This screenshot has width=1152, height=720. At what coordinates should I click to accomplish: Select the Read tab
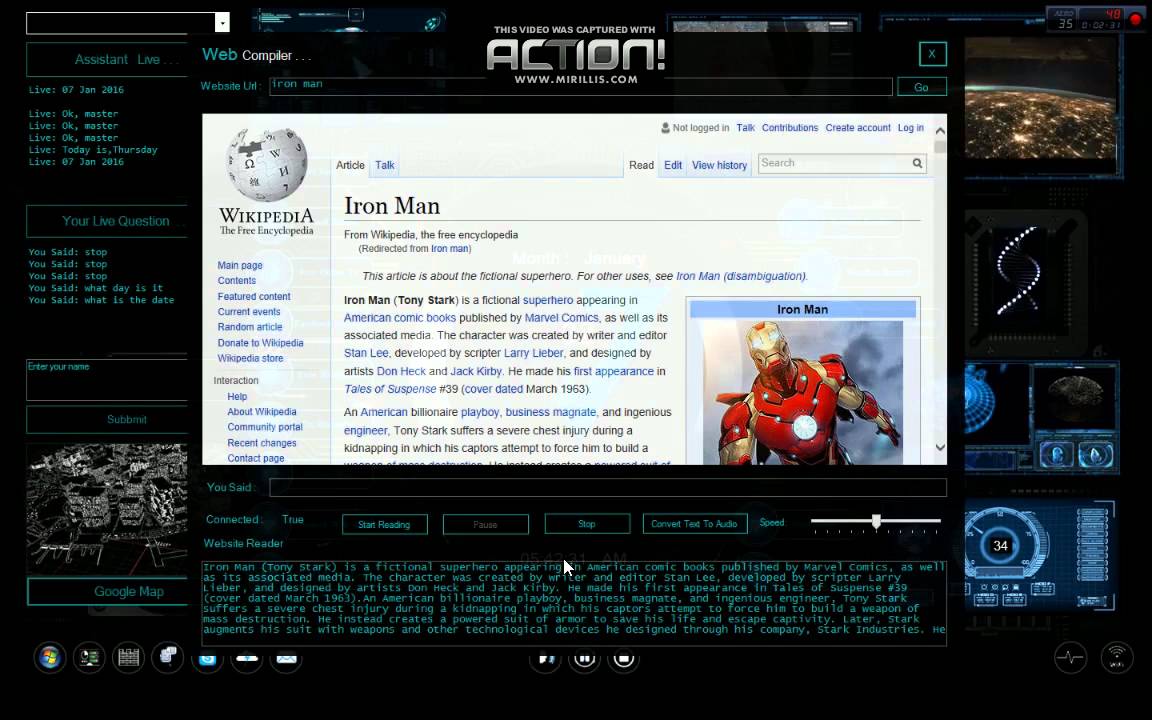tap(641, 165)
